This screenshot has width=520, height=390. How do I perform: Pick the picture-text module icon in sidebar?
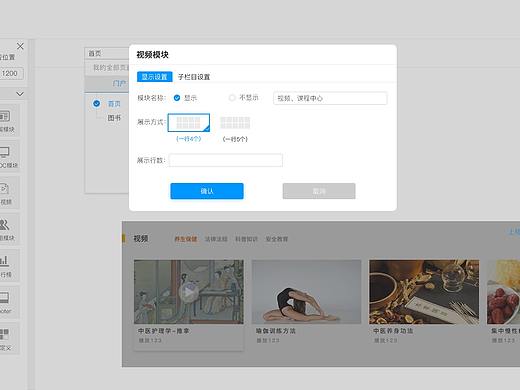[5, 116]
